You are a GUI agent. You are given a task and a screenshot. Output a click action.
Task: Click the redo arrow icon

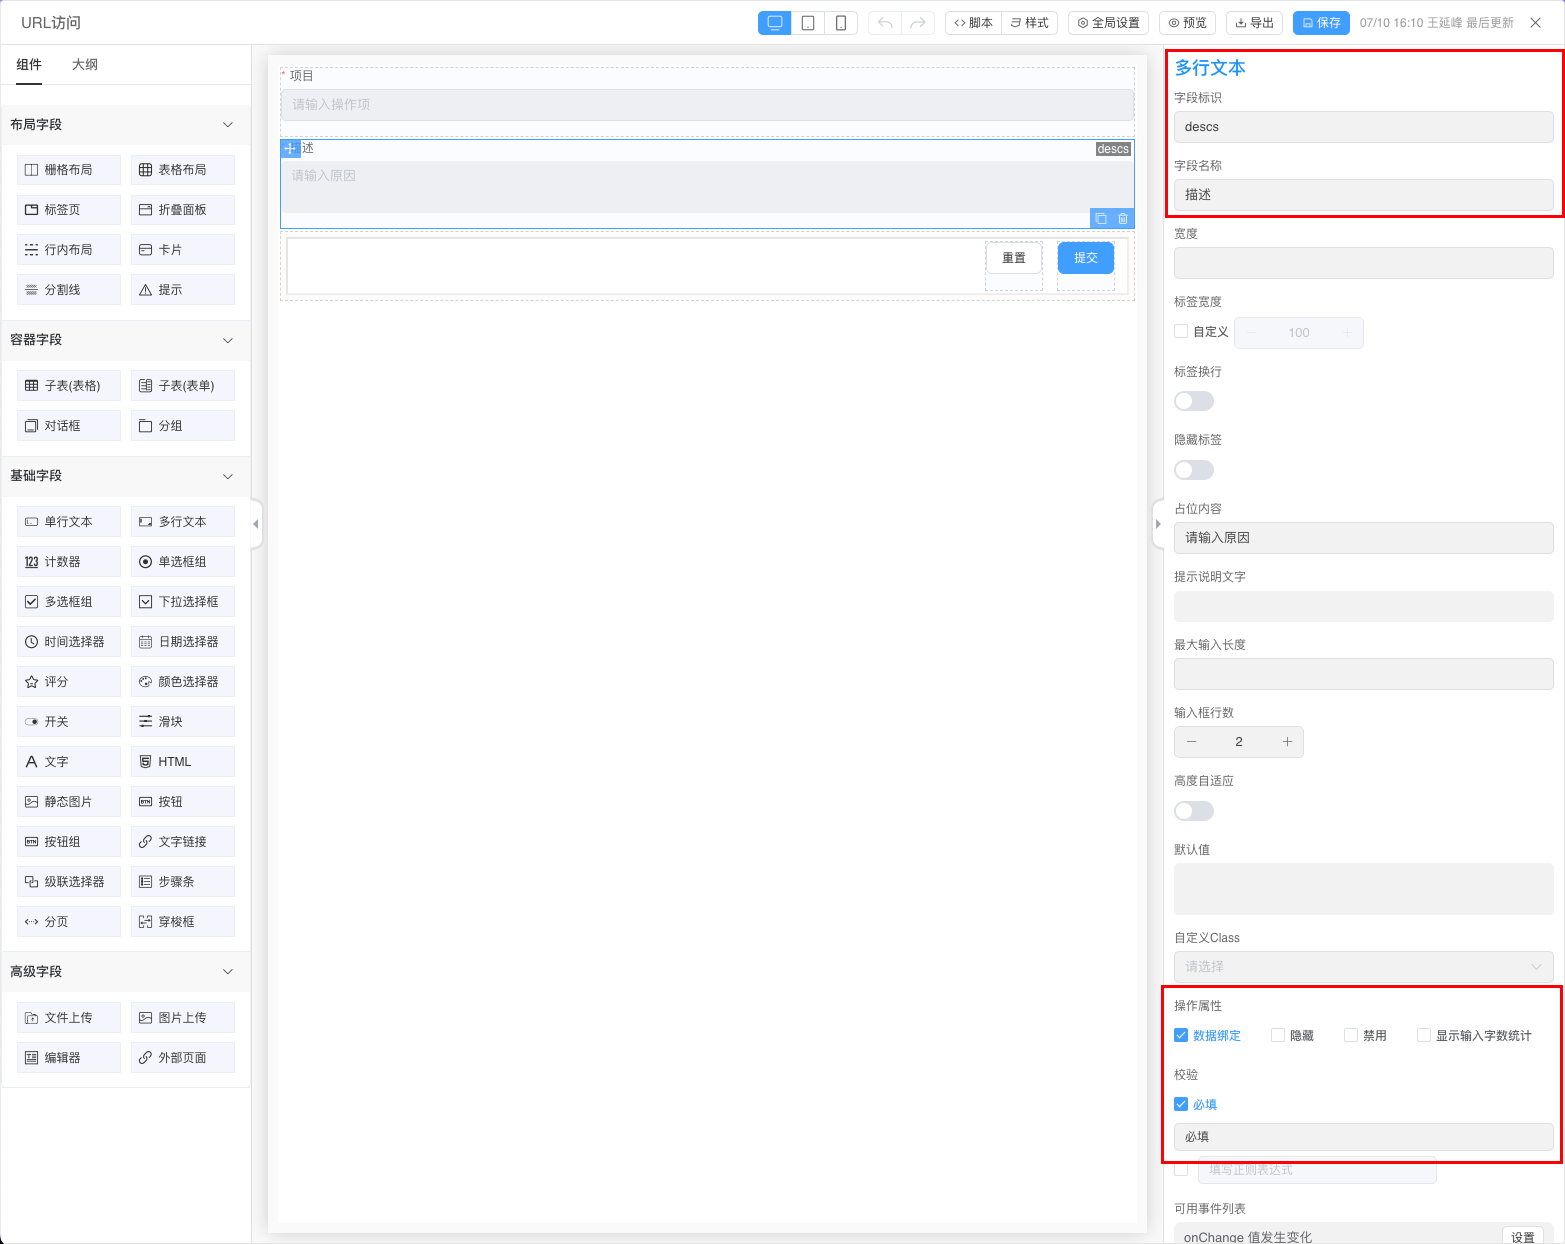click(x=917, y=23)
